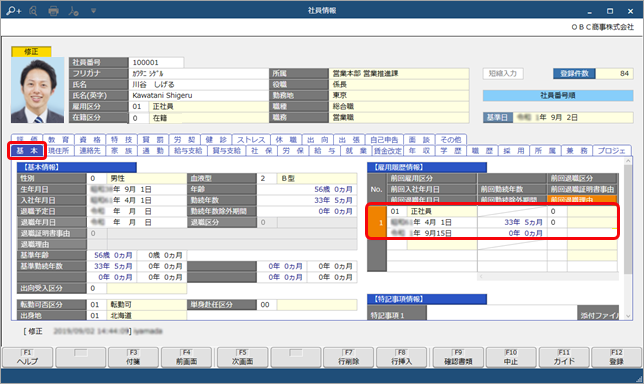Click the 出身地 value 北海道
The width and height of the screenshot is (644, 384).
147,315
